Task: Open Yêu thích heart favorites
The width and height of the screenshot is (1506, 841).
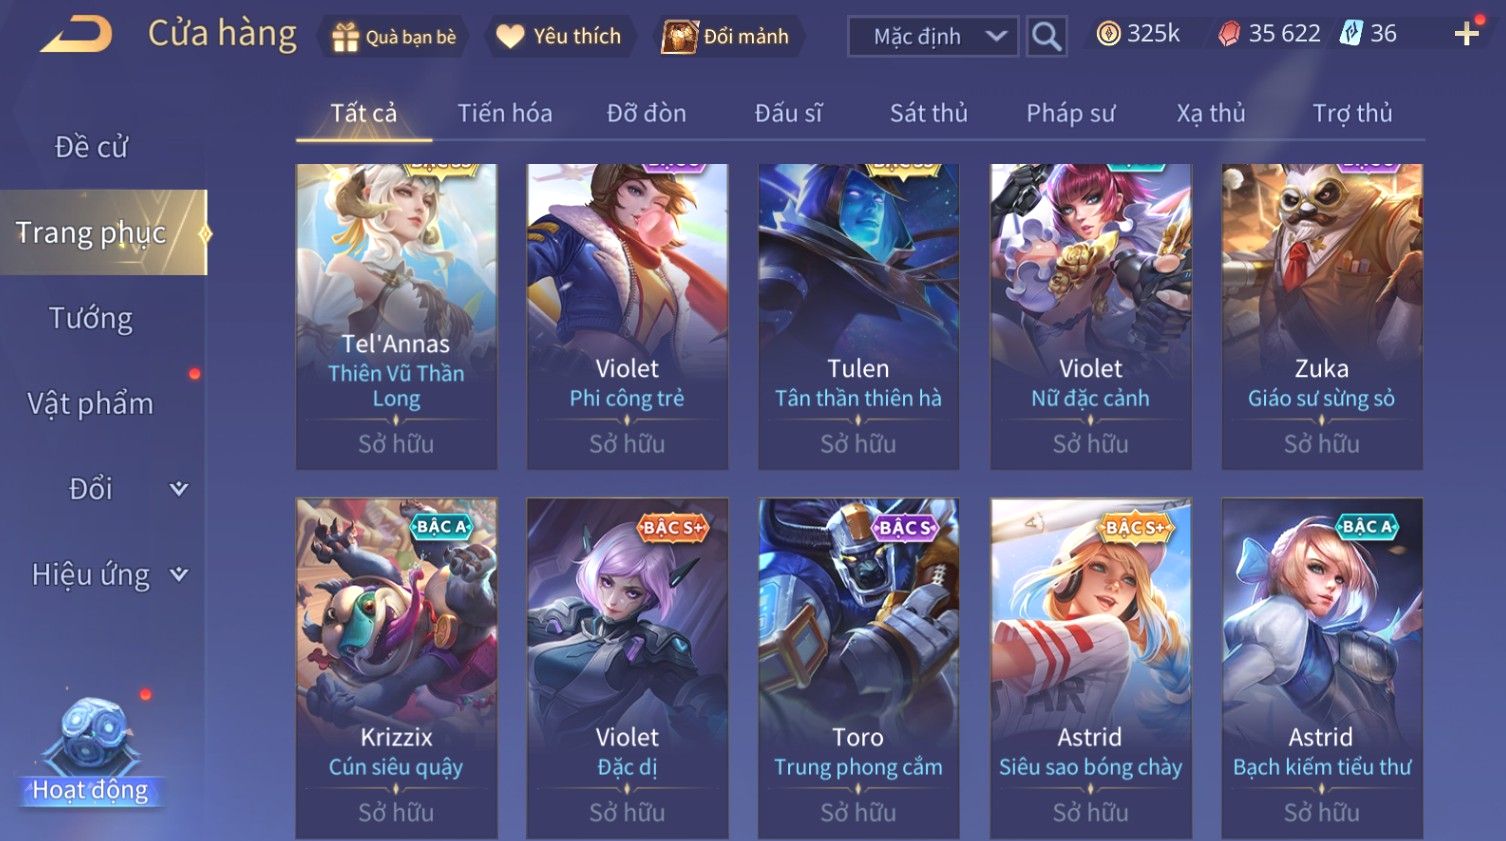Action: [x=510, y=37]
